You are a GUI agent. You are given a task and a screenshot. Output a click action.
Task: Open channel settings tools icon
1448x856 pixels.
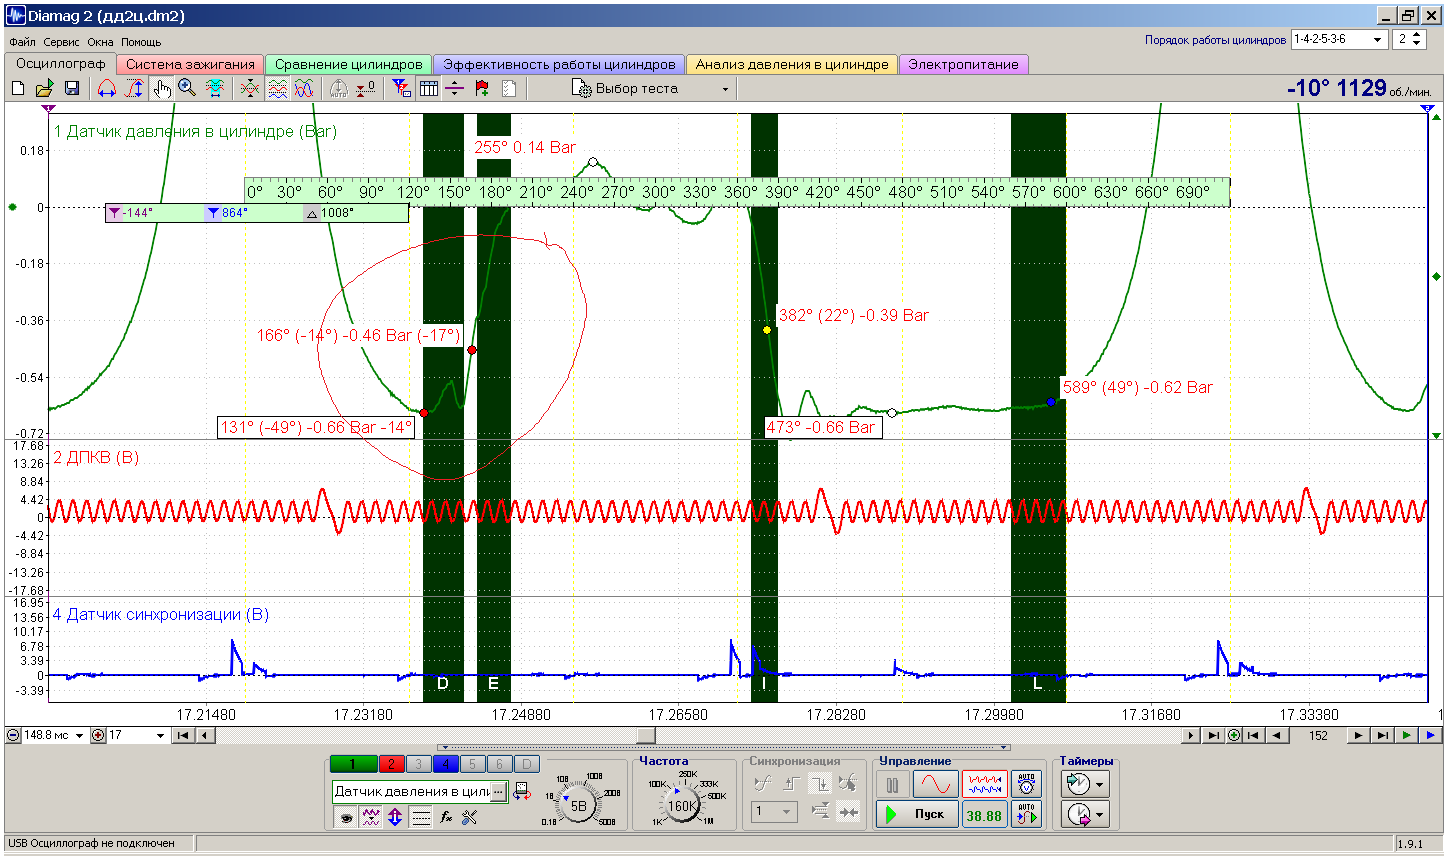pyautogui.click(x=470, y=817)
